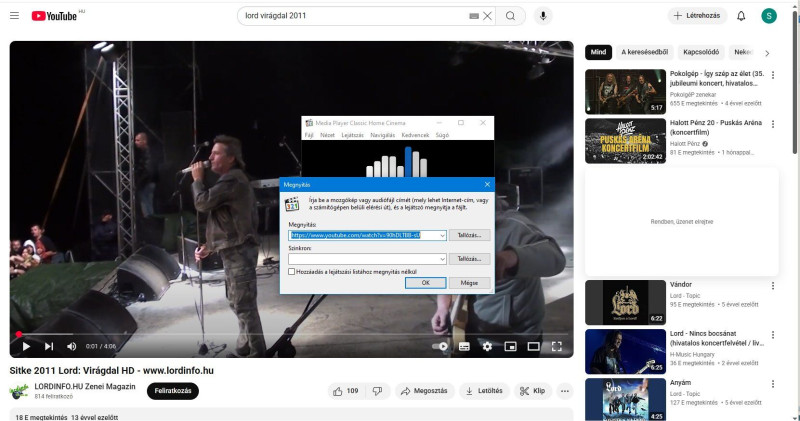The width and height of the screenshot is (800, 421).
Task: Open the Lord - Nincs bocsánat thumbnail
Action: click(626, 352)
